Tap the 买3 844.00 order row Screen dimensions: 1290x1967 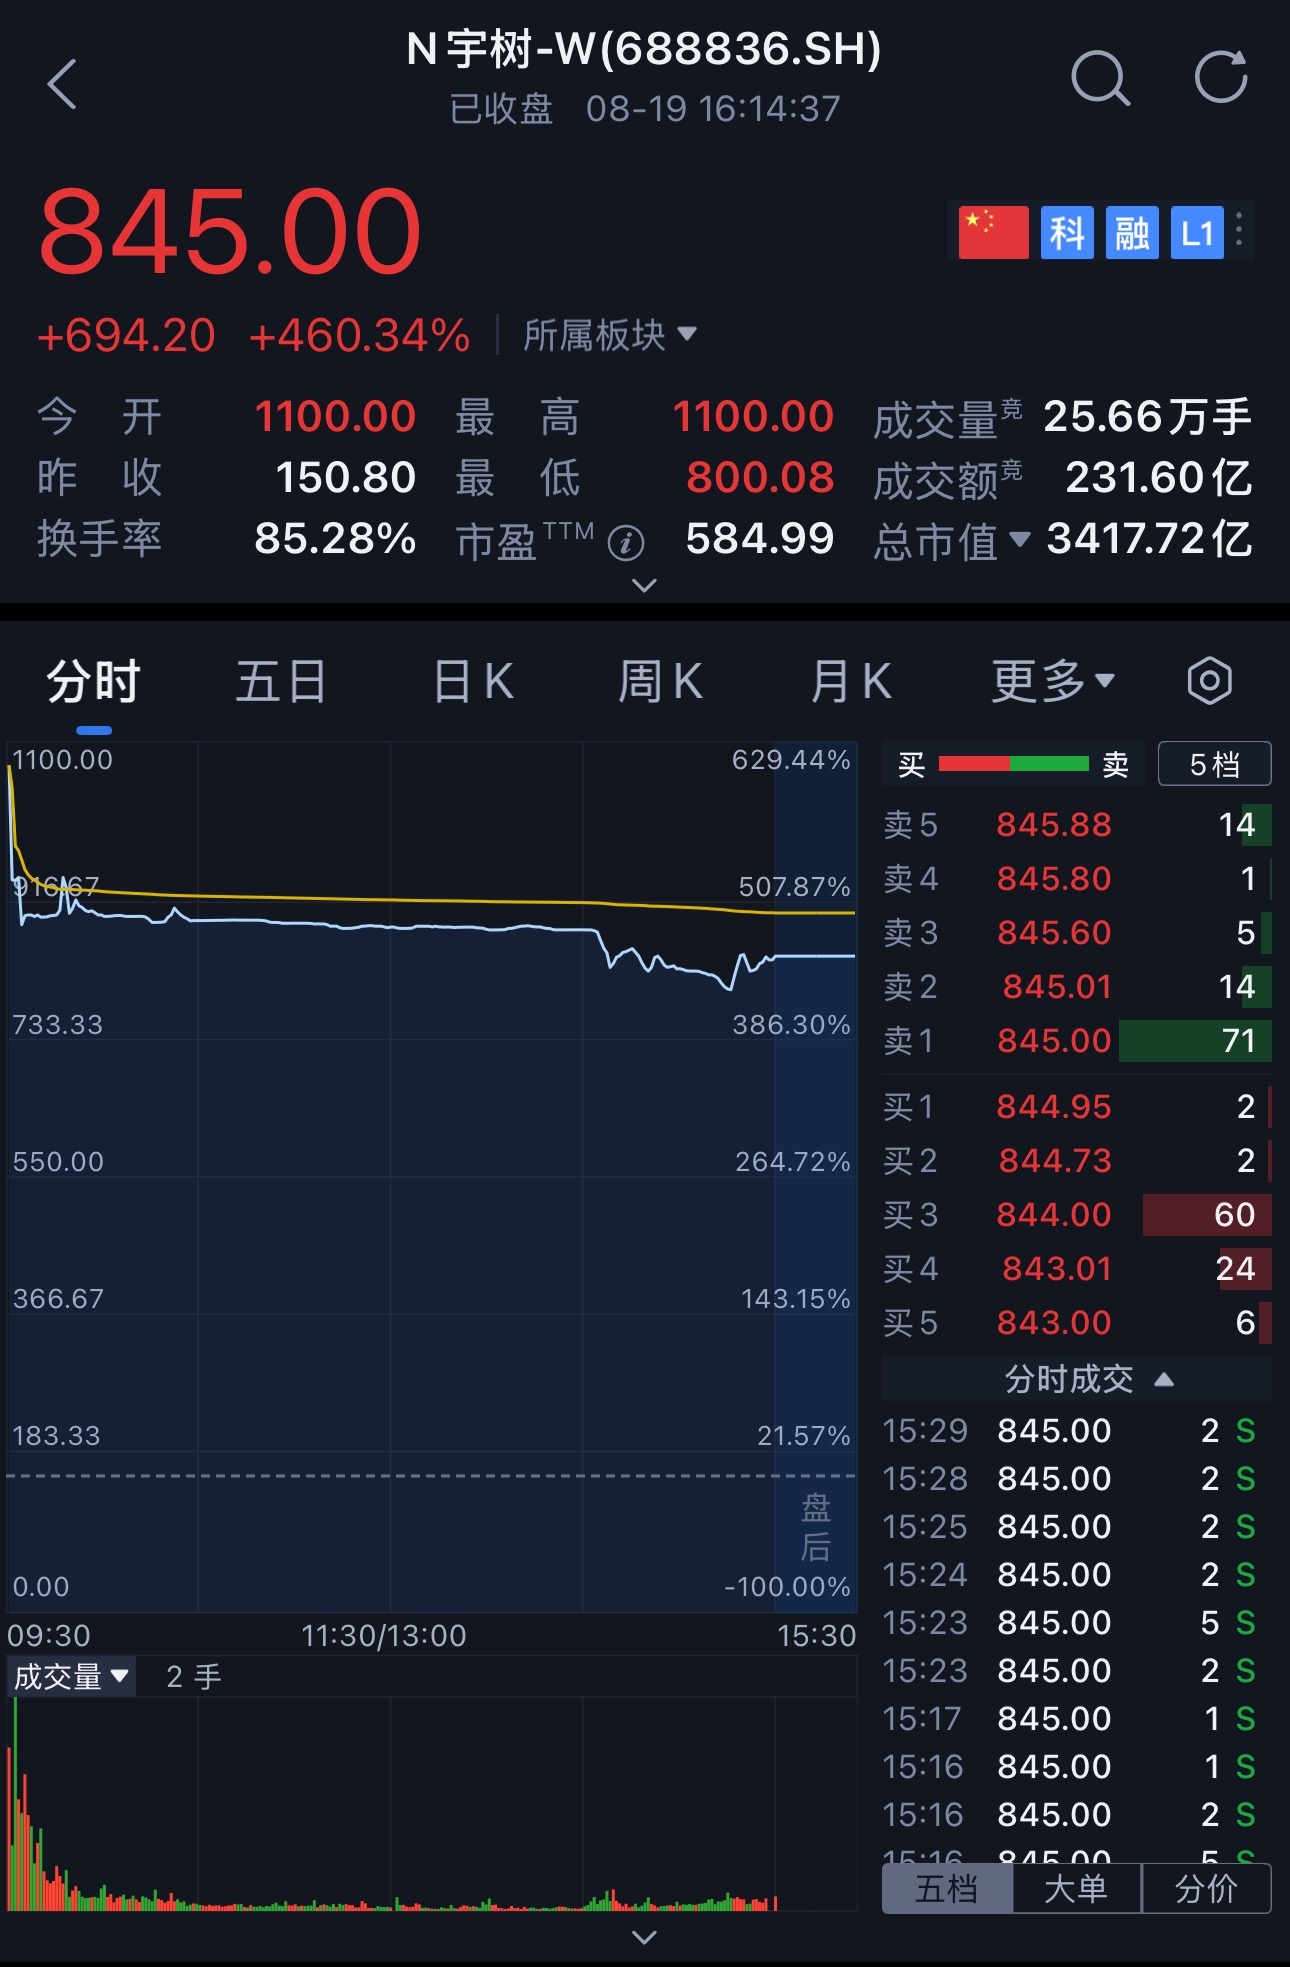(1077, 1214)
